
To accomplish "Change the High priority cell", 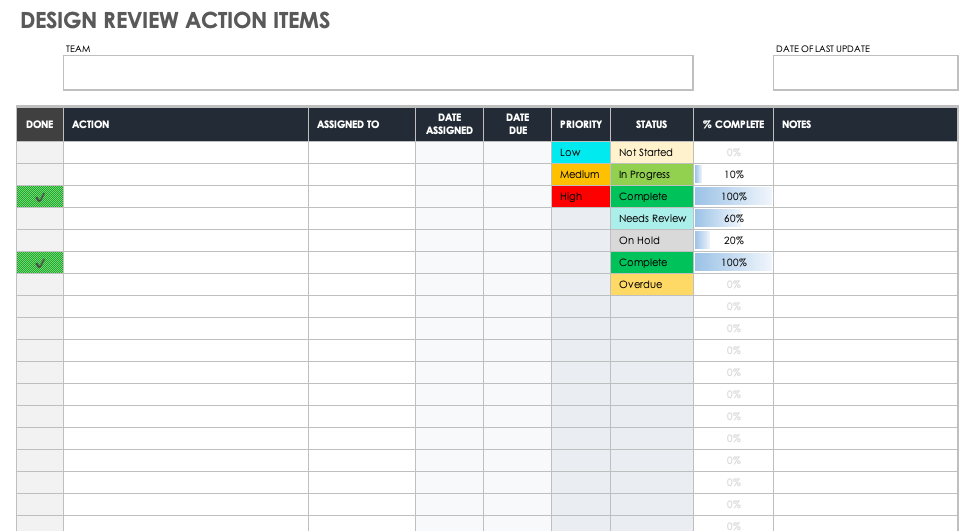I will tap(580, 197).
